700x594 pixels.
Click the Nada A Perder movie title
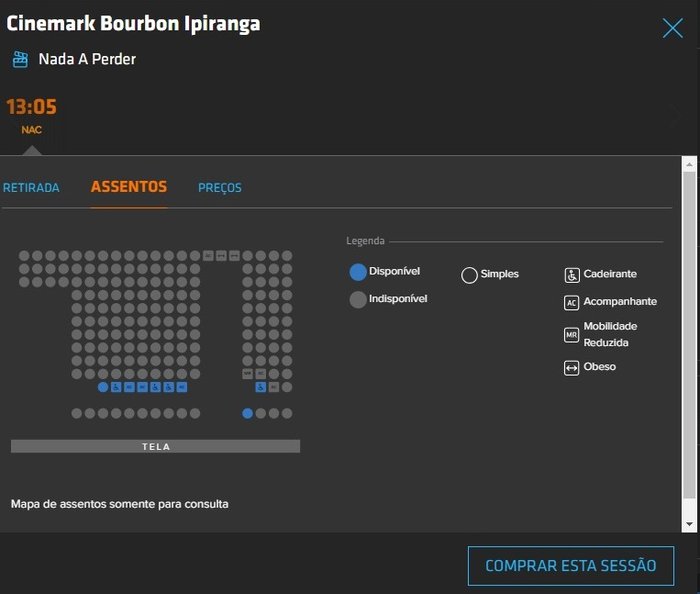click(x=87, y=59)
